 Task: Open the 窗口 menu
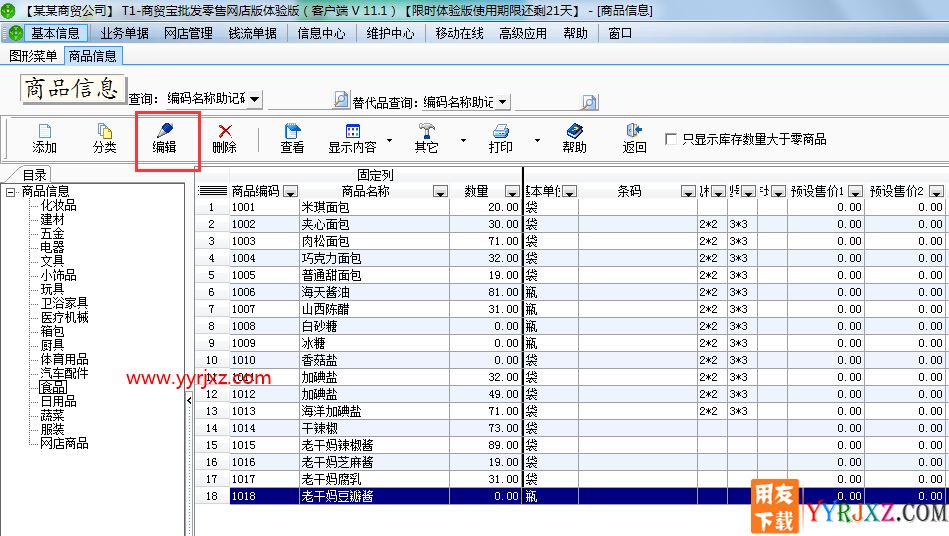pyautogui.click(x=620, y=33)
